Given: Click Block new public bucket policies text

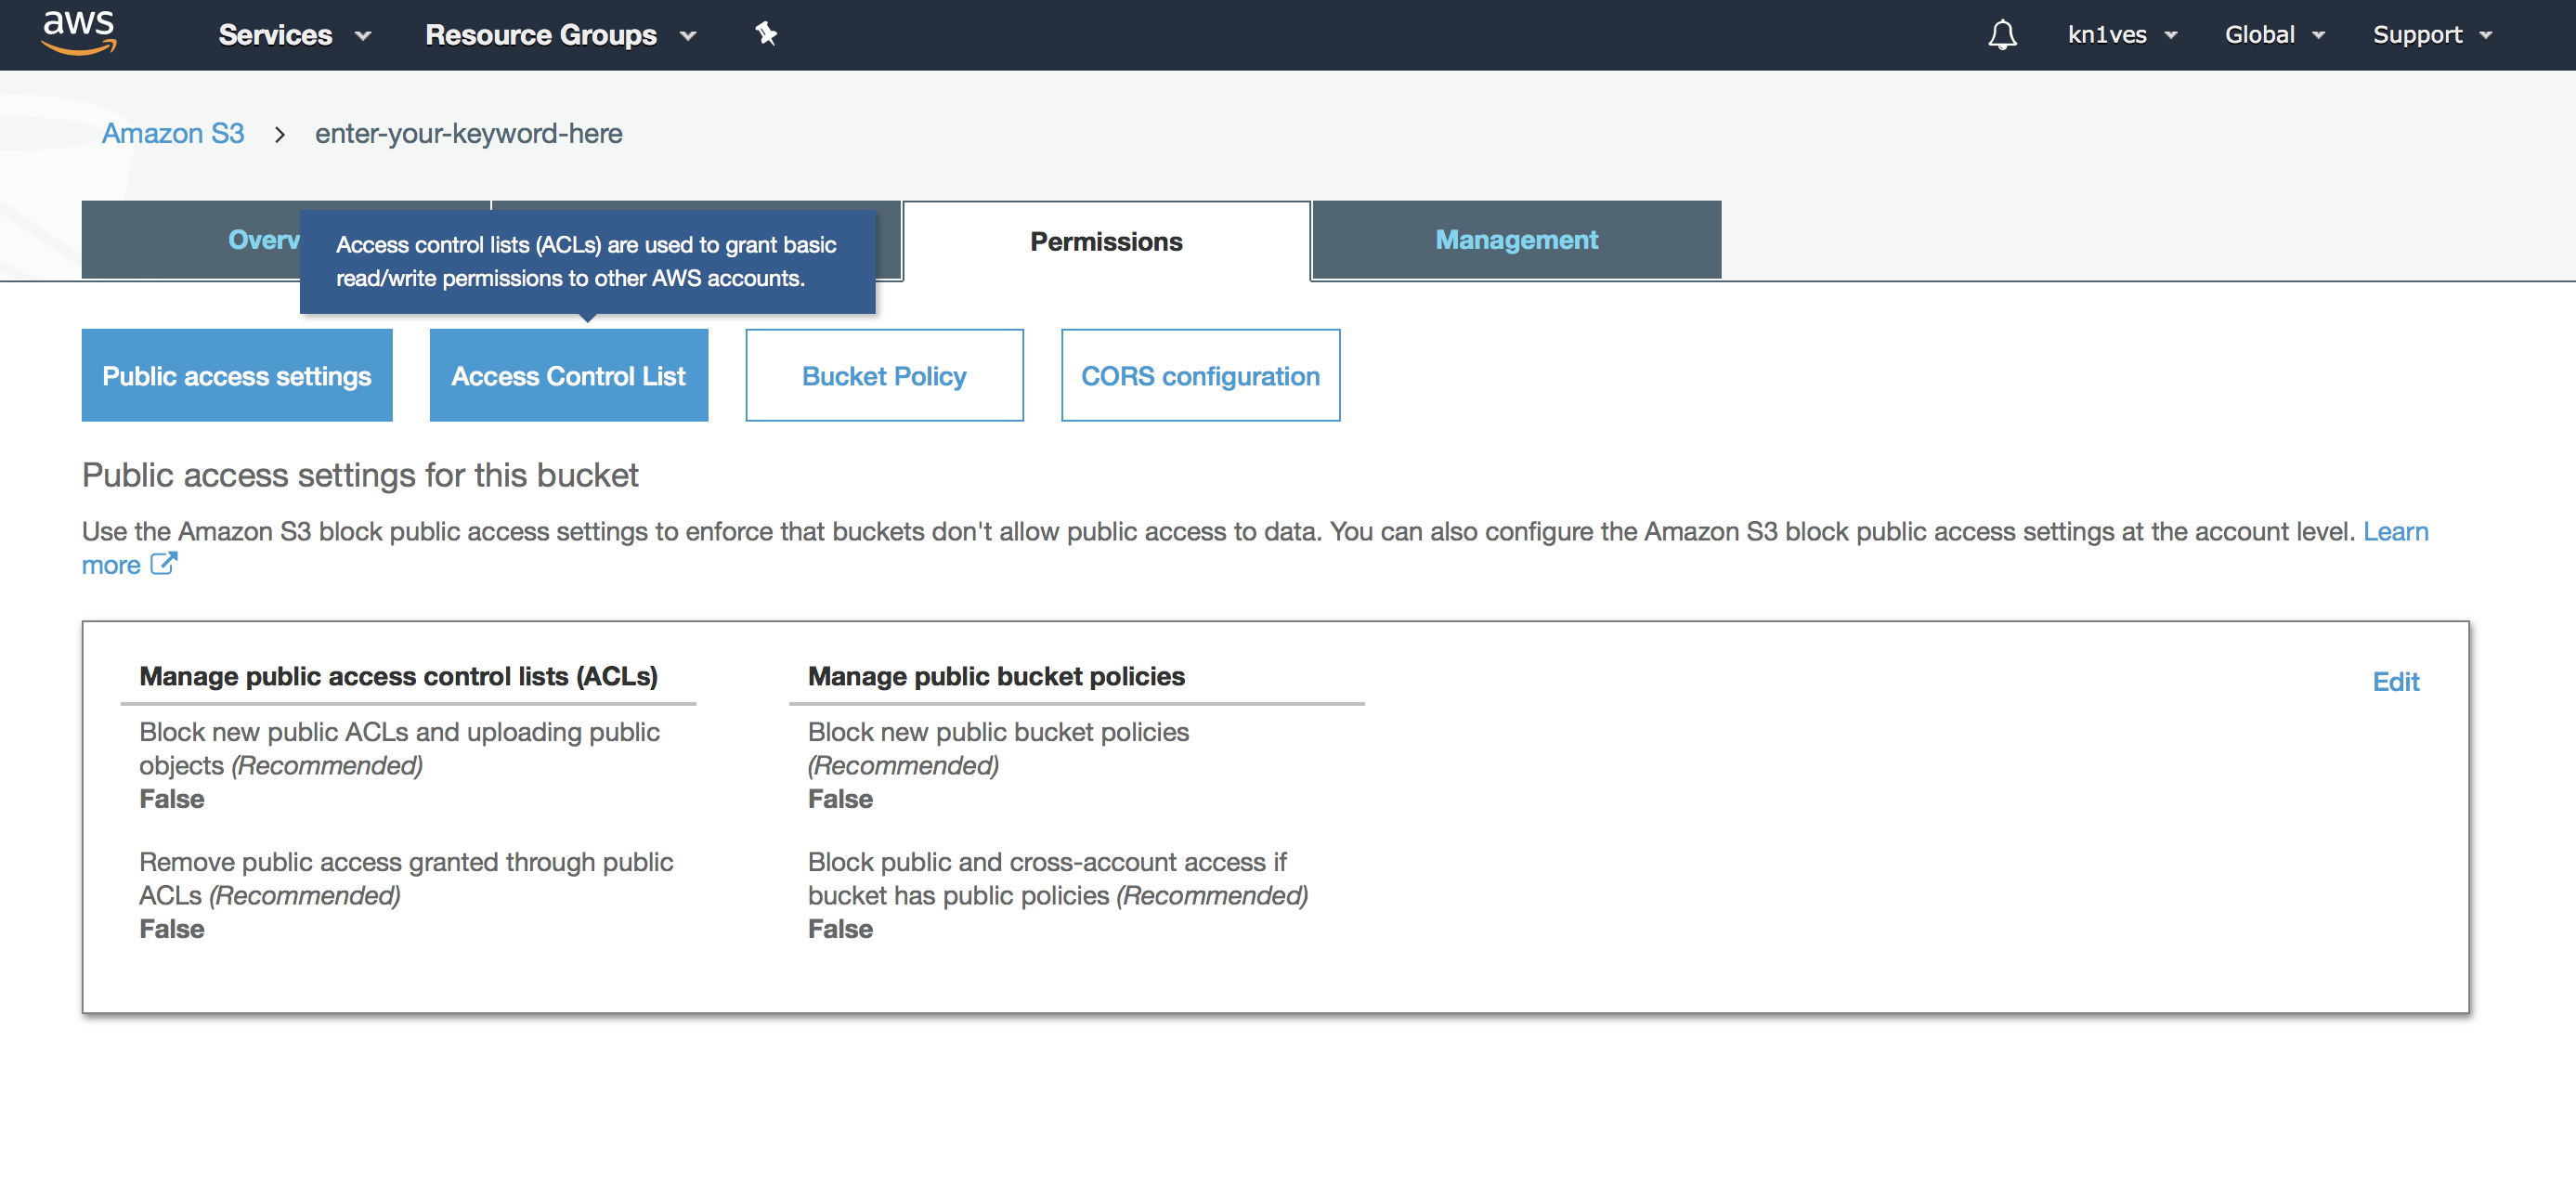Looking at the screenshot, I should [998, 749].
